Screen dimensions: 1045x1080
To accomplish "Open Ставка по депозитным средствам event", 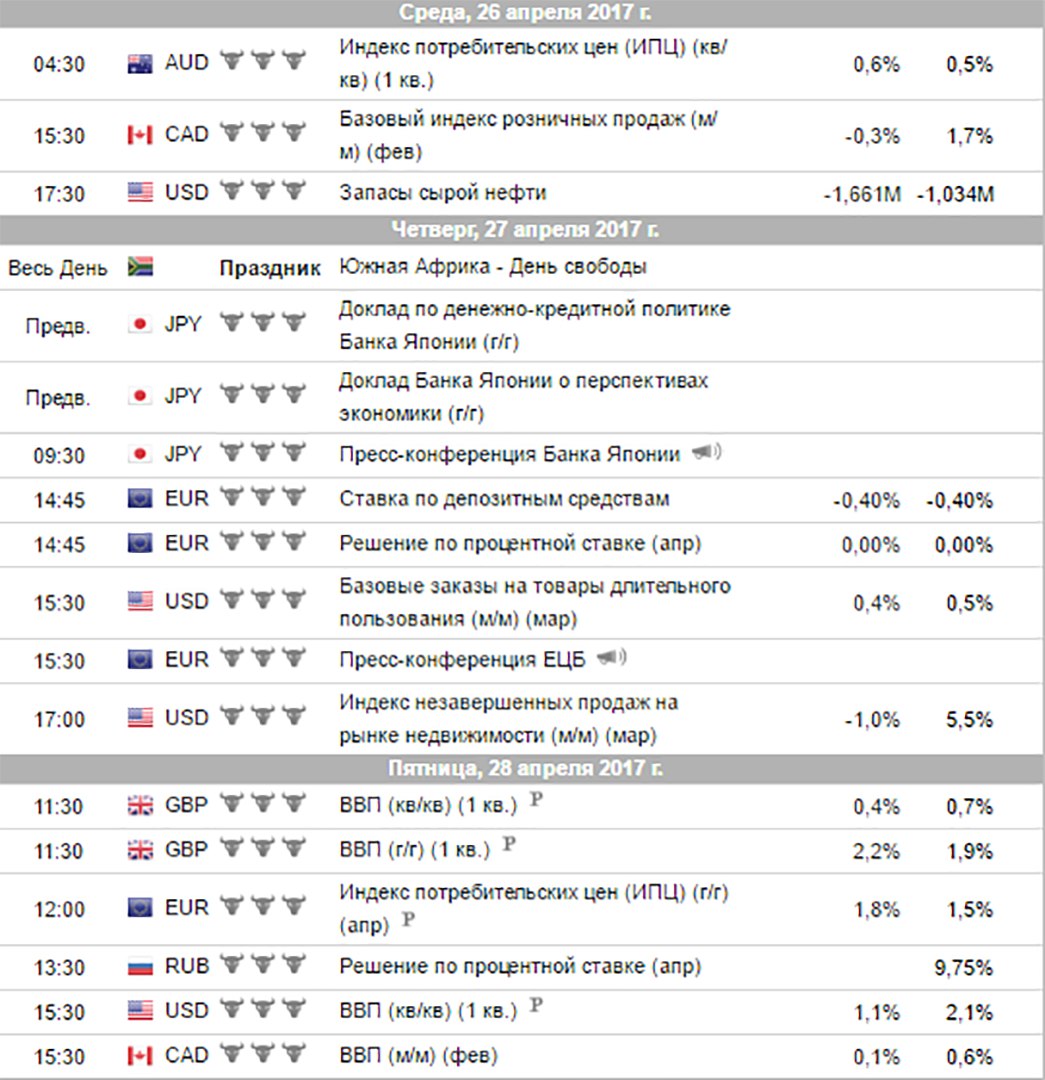I will click(504, 499).
